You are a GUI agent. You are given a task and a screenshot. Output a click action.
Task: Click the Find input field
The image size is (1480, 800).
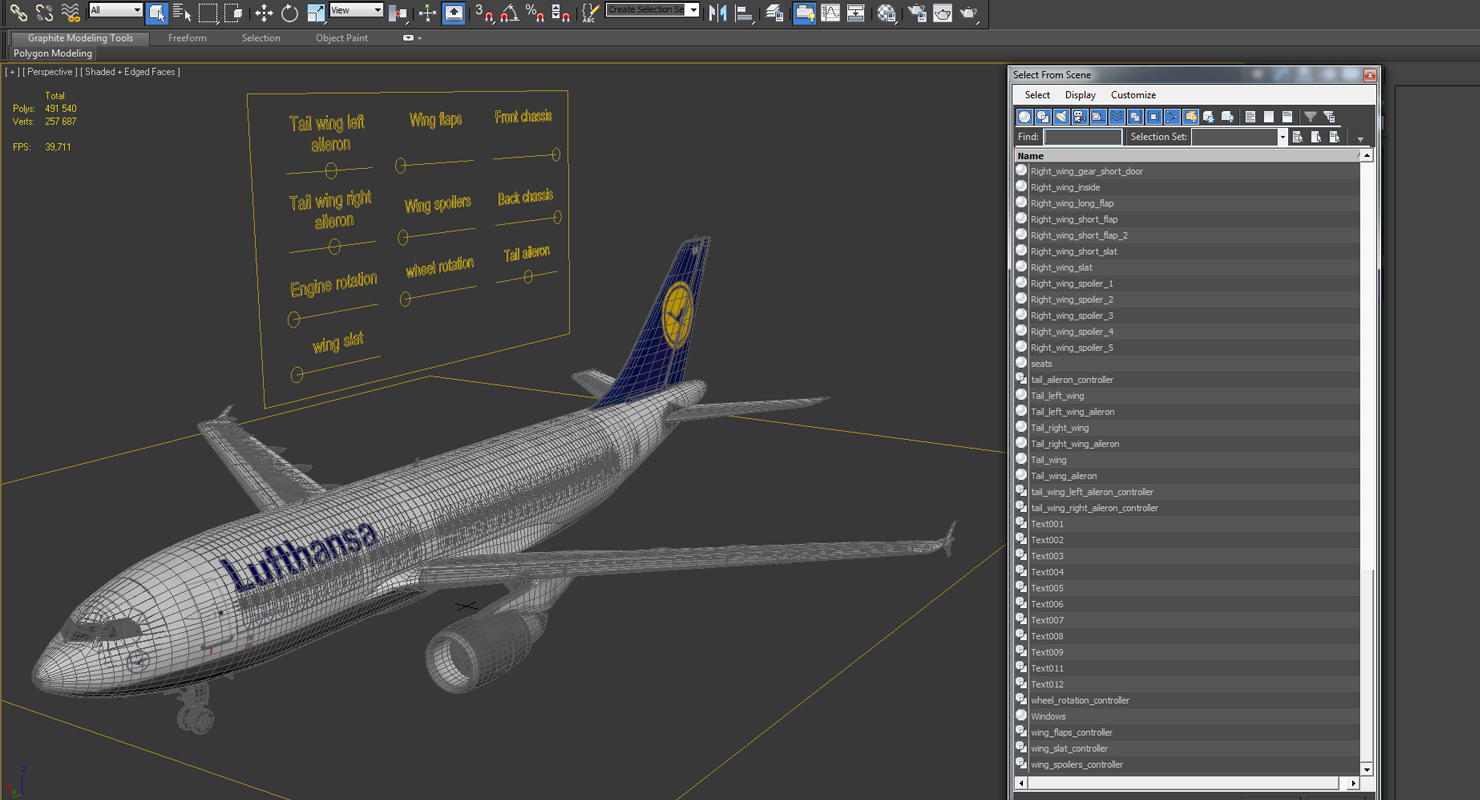[x=1083, y=137]
